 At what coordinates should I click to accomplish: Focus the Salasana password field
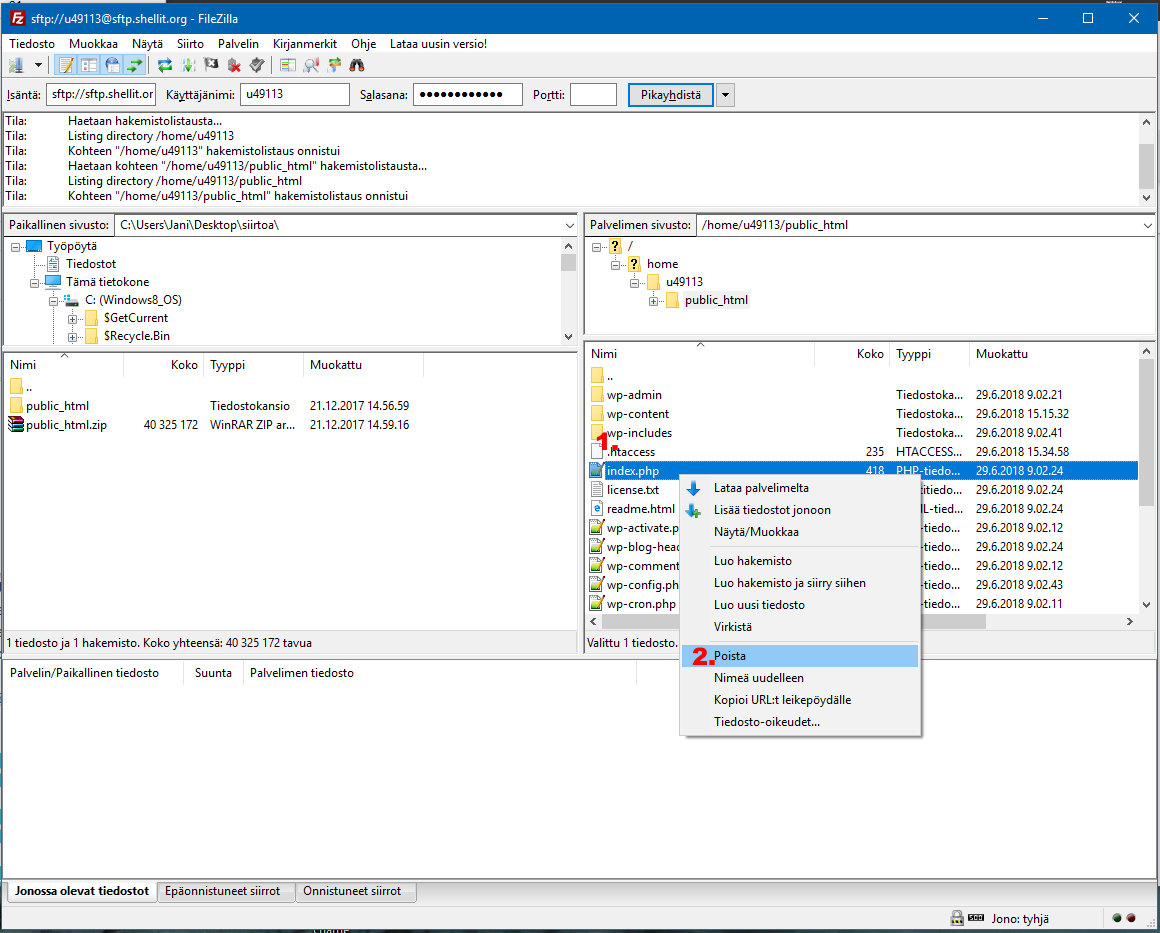[468, 95]
